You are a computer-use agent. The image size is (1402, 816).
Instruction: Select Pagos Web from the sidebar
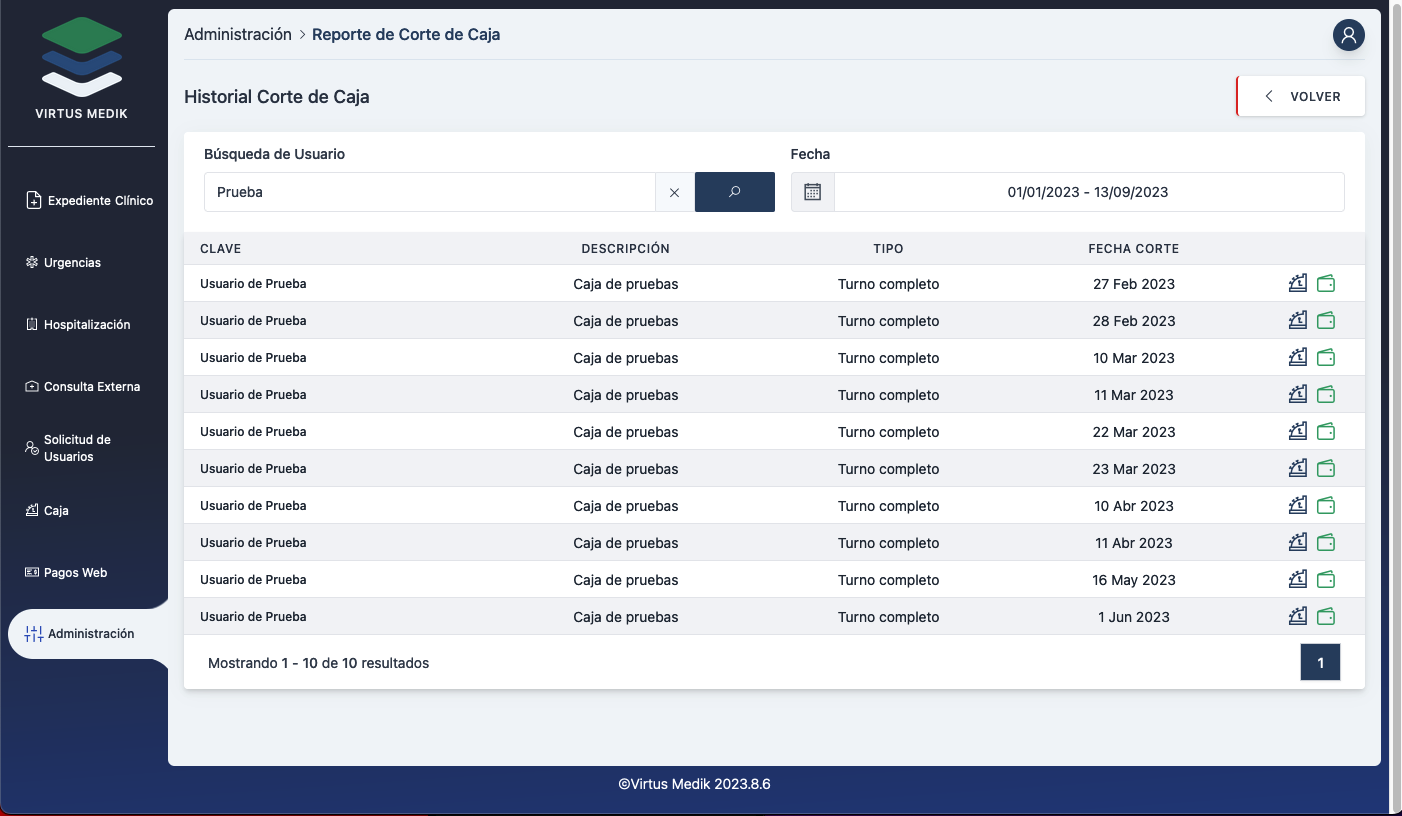pos(75,573)
